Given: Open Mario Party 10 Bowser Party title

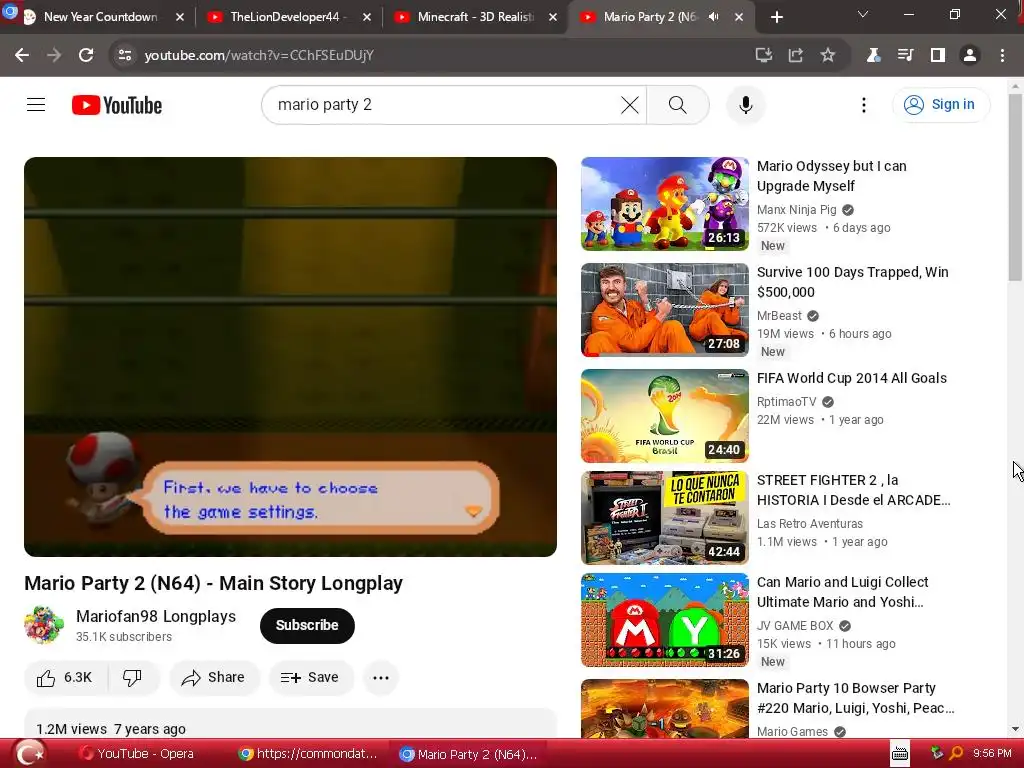Looking at the screenshot, I should [856, 698].
